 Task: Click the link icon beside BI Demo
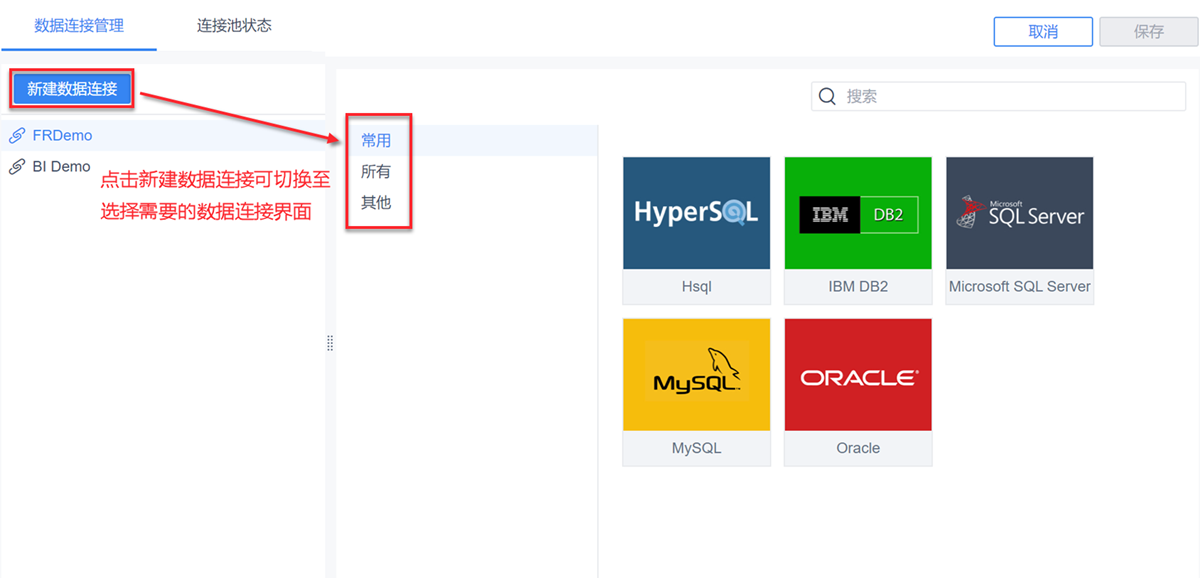tap(17, 167)
